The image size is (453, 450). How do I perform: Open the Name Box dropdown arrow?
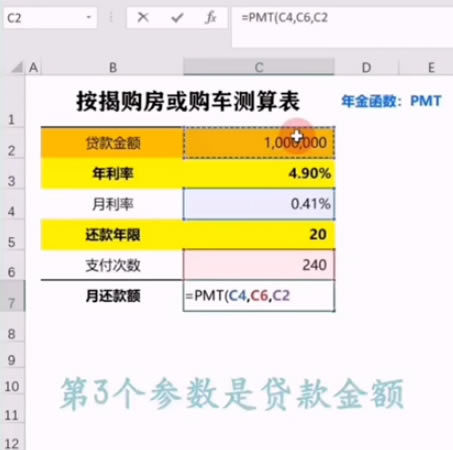pyautogui.click(x=89, y=17)
